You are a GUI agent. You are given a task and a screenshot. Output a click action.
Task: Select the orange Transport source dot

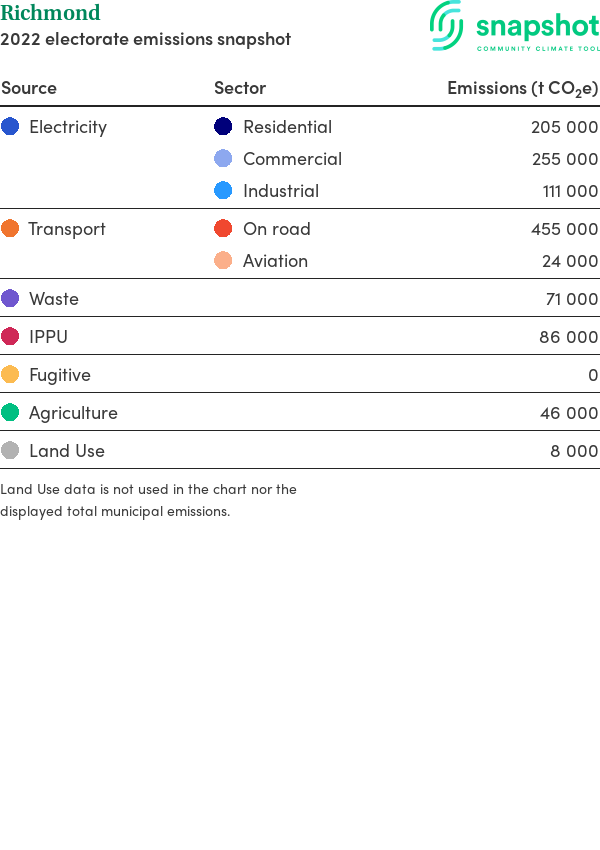[10, 228]
